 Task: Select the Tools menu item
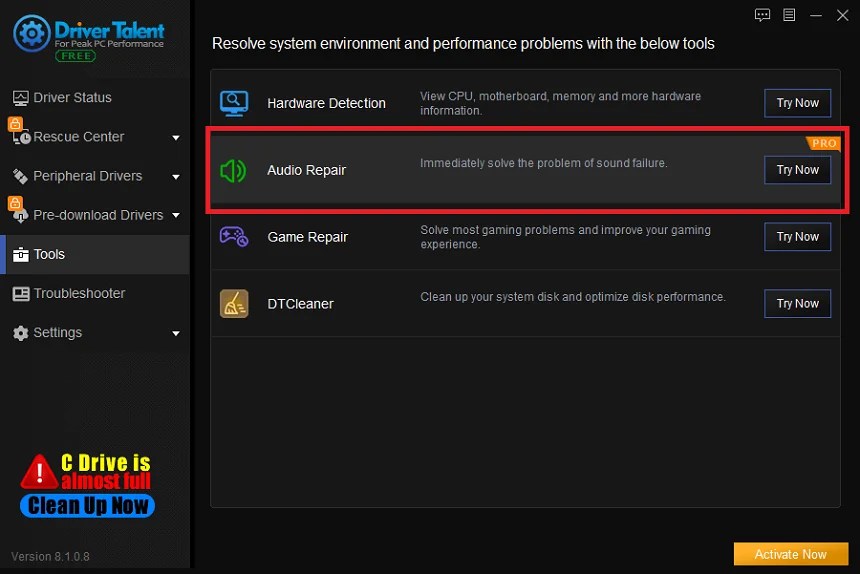tap(95, 254)
